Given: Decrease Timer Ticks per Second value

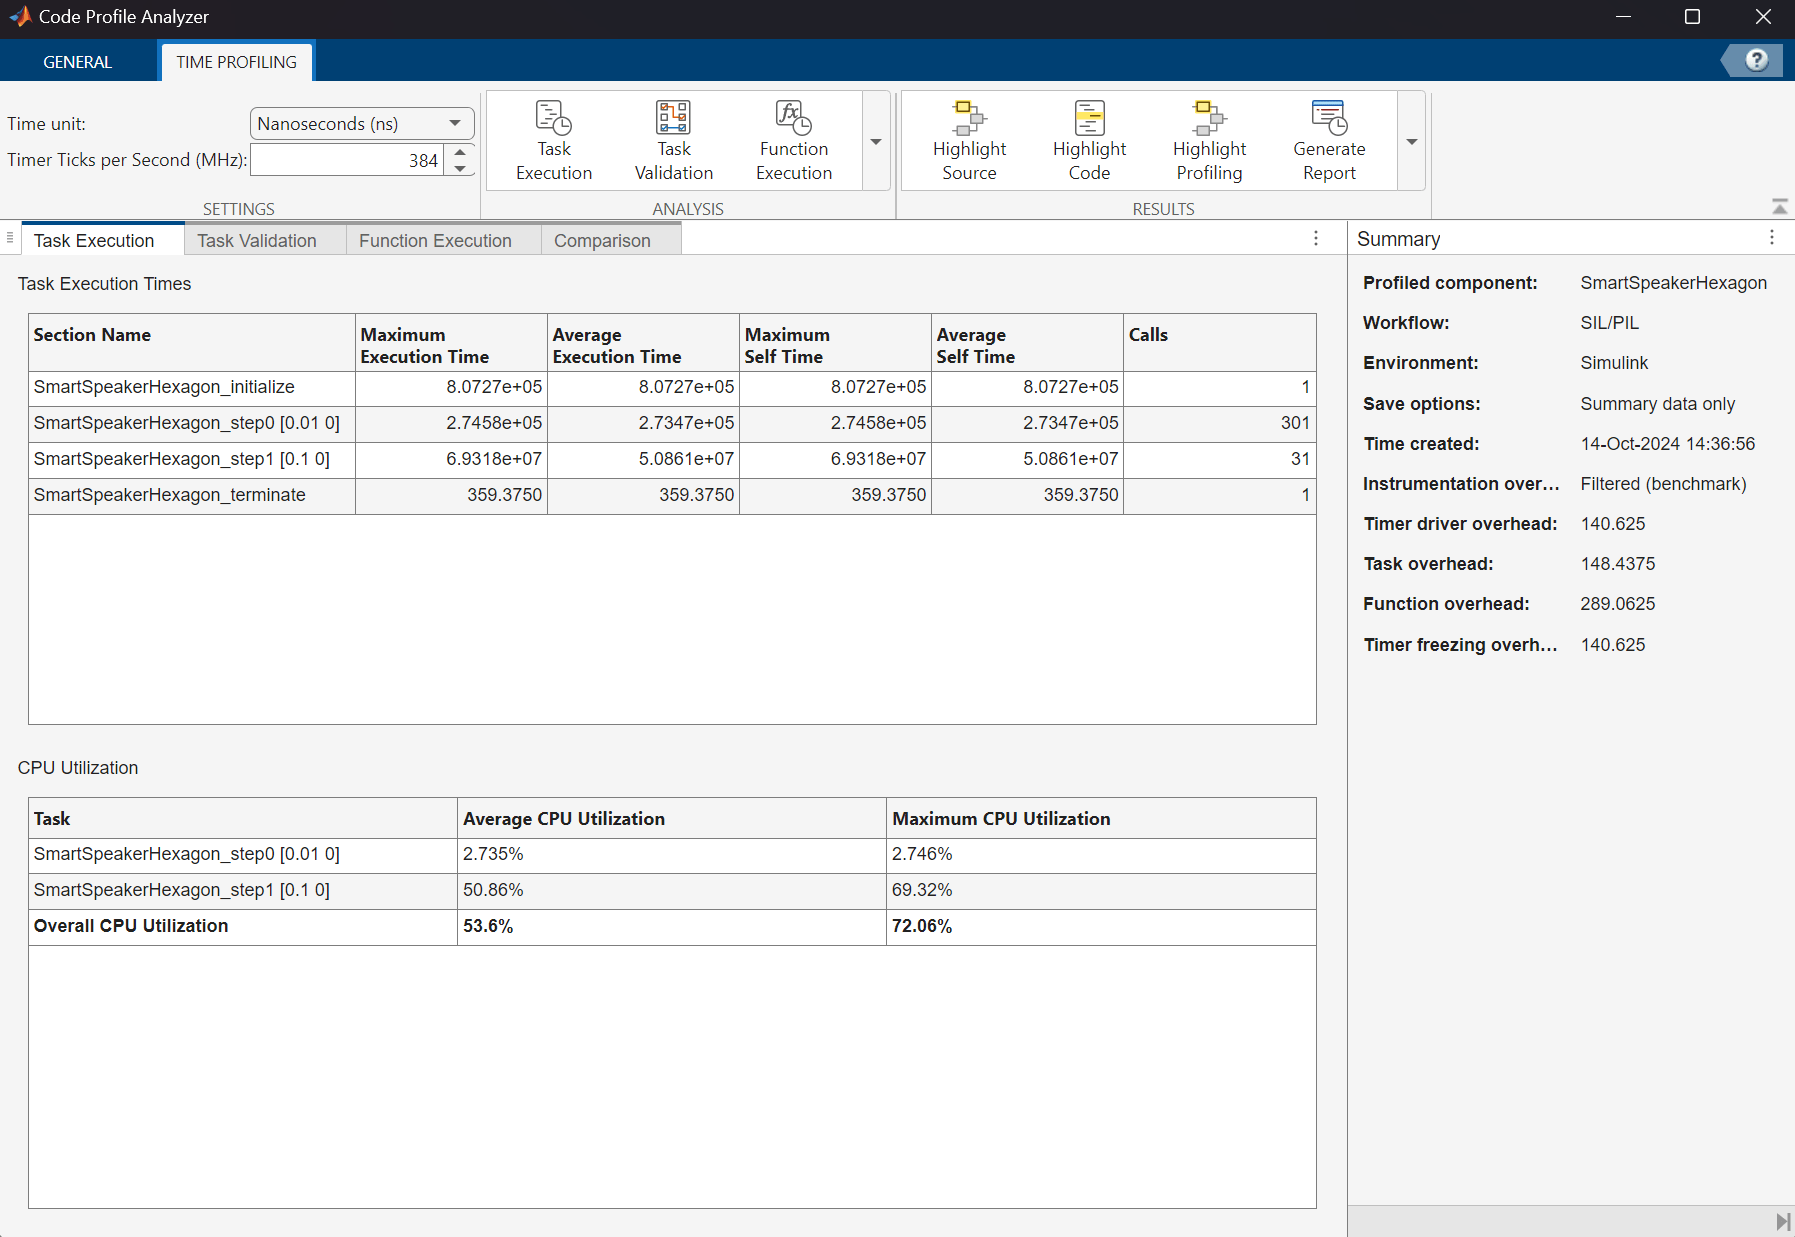Looking at the screenshot, I should point(460,168).
